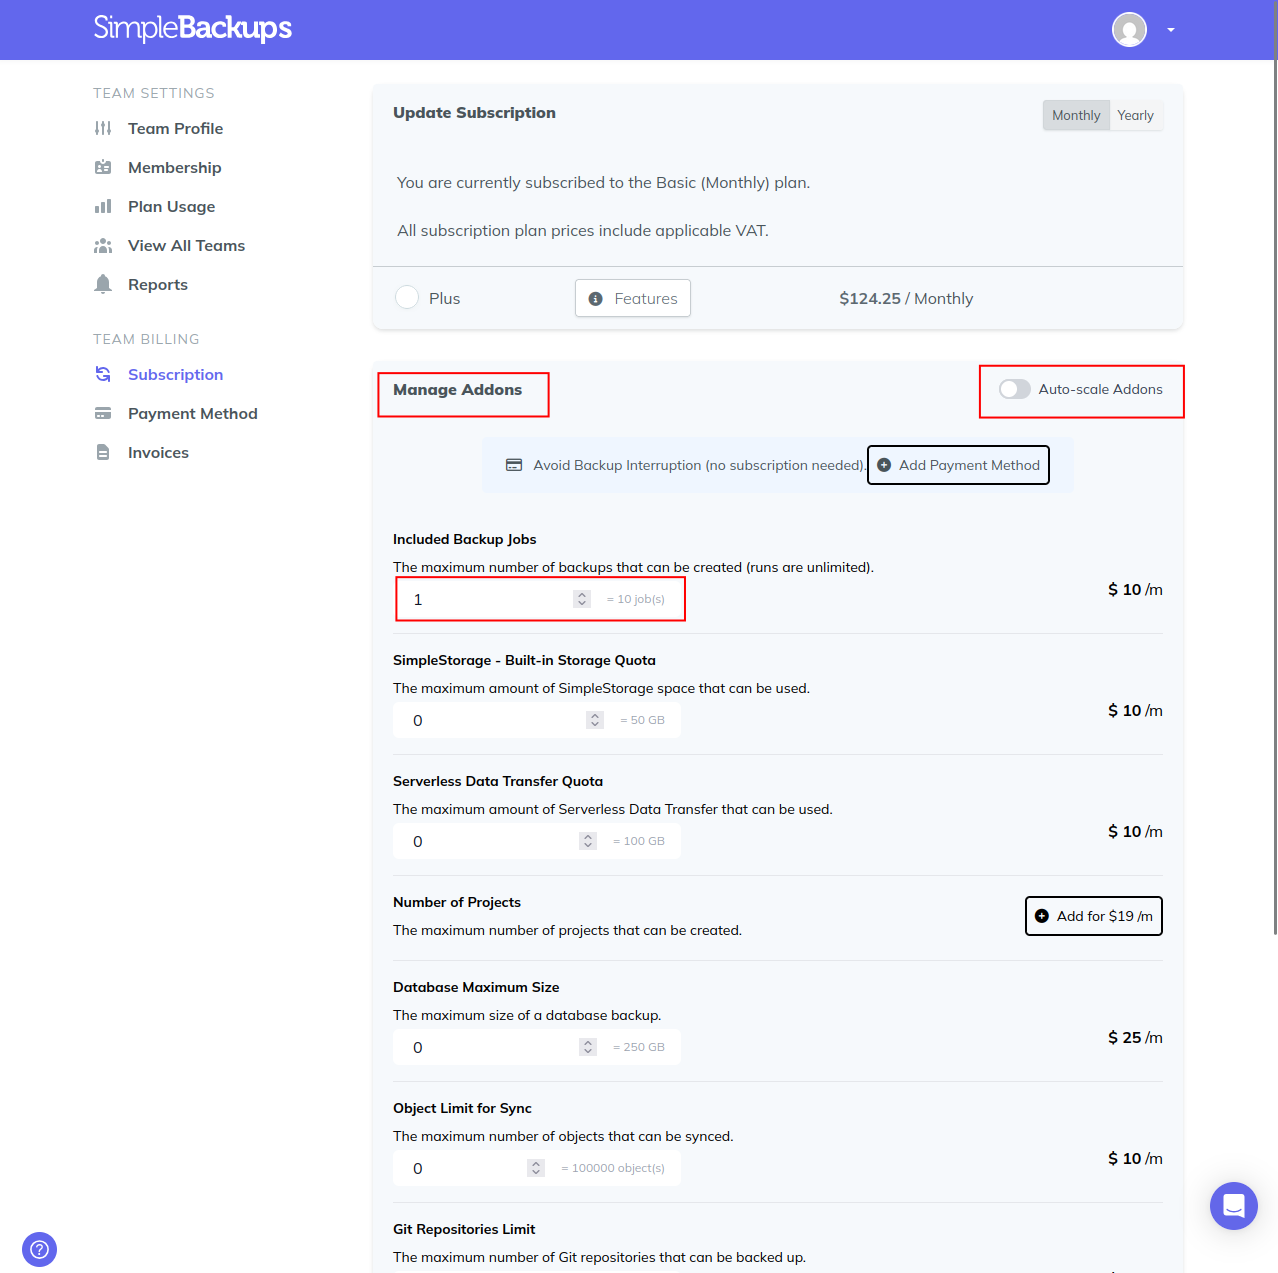Open View All Teams
This screenshot has width=1278, height=1273.
(x=186, y=245)
